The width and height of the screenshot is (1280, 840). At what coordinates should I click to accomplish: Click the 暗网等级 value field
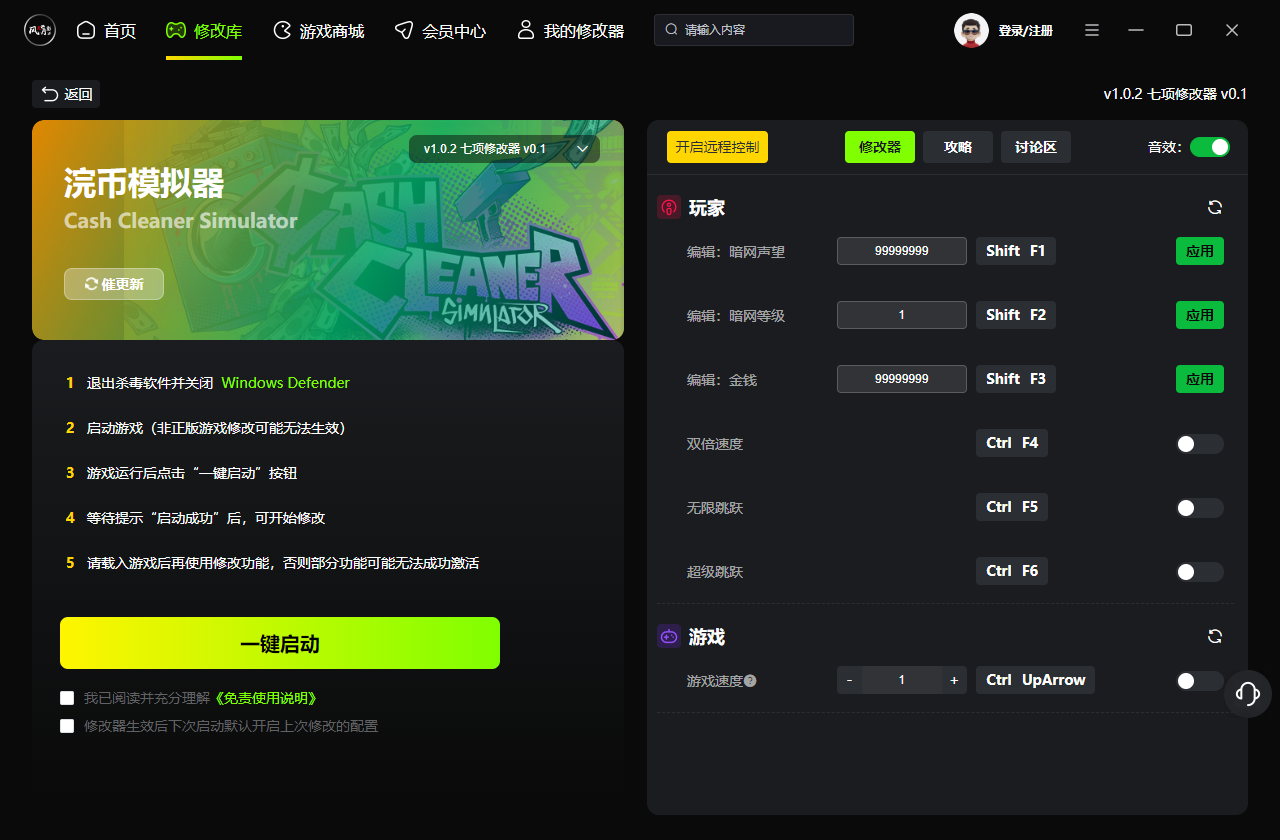(902, 315)
